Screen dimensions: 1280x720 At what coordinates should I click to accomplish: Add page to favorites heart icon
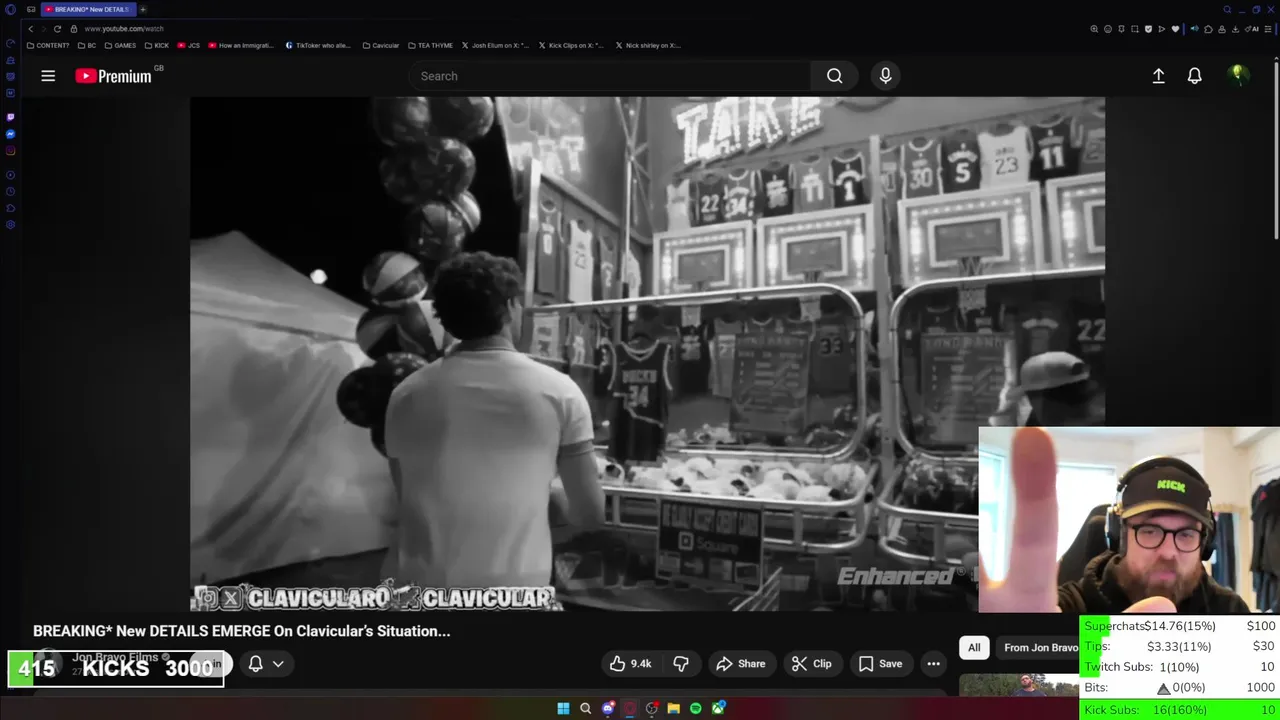pyautogui.click(x=1175, y=29)
